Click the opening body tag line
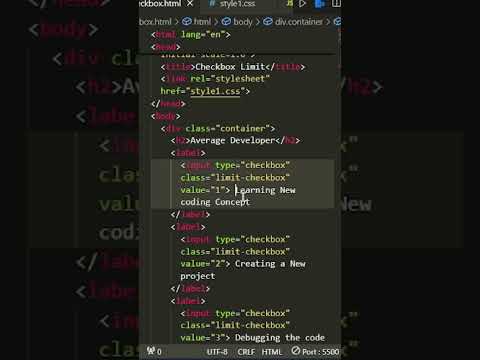This screenshot has height=360, width=480. tap(166, 116)
